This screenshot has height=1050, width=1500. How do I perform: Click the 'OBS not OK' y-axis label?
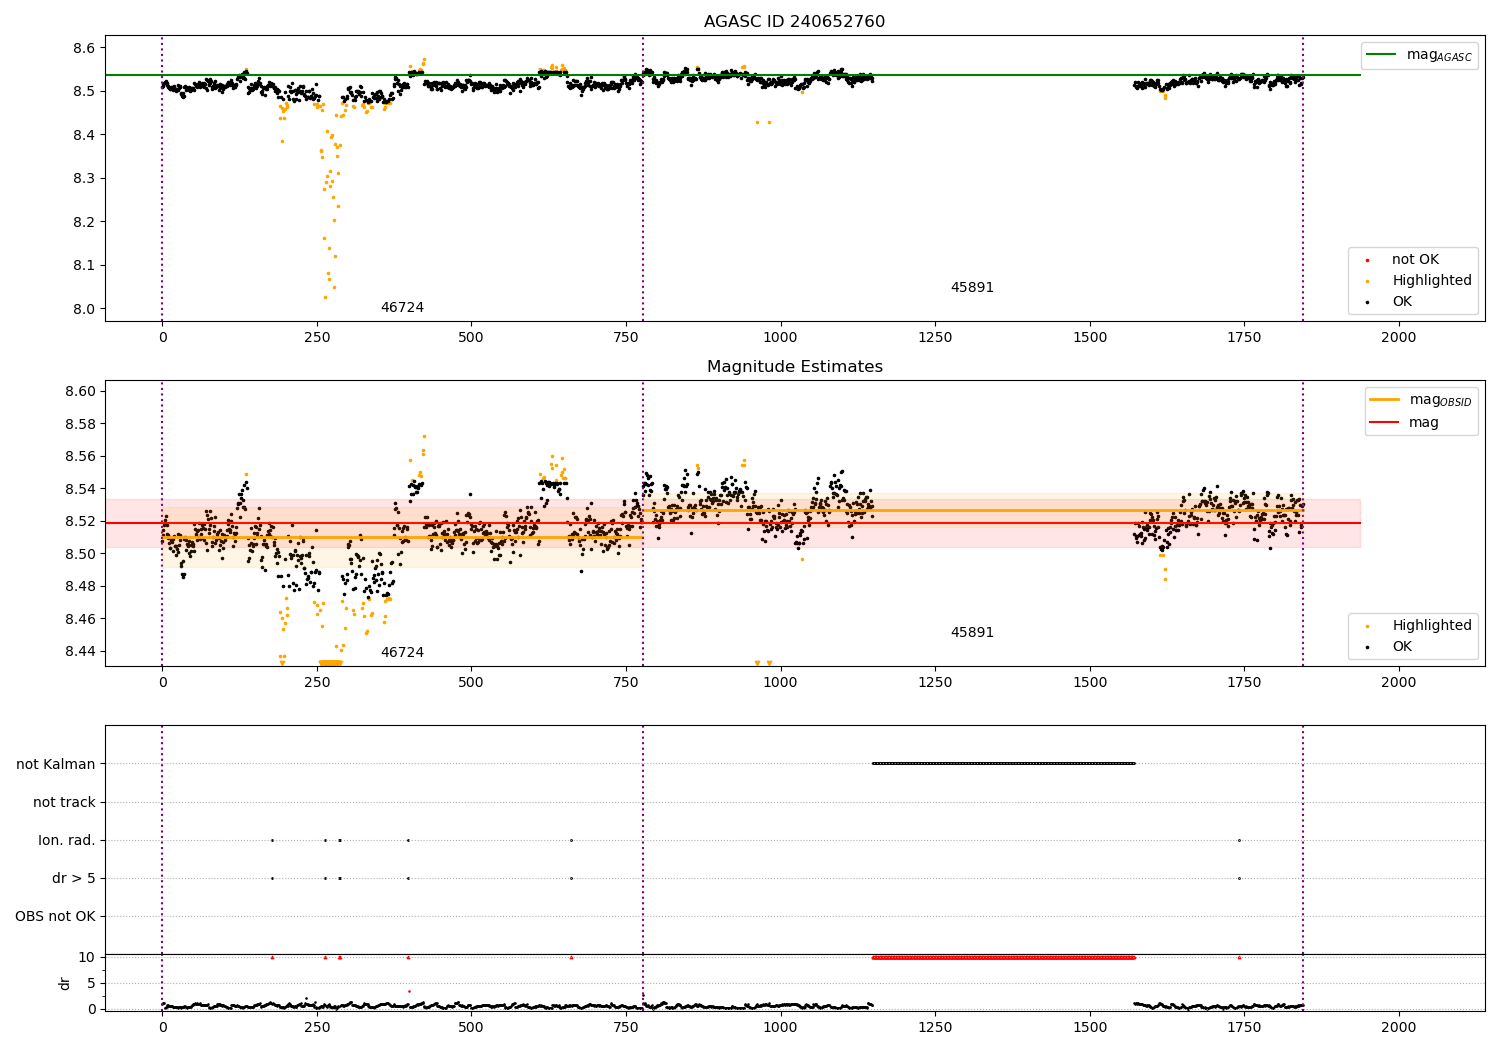[x=56, y=916]
